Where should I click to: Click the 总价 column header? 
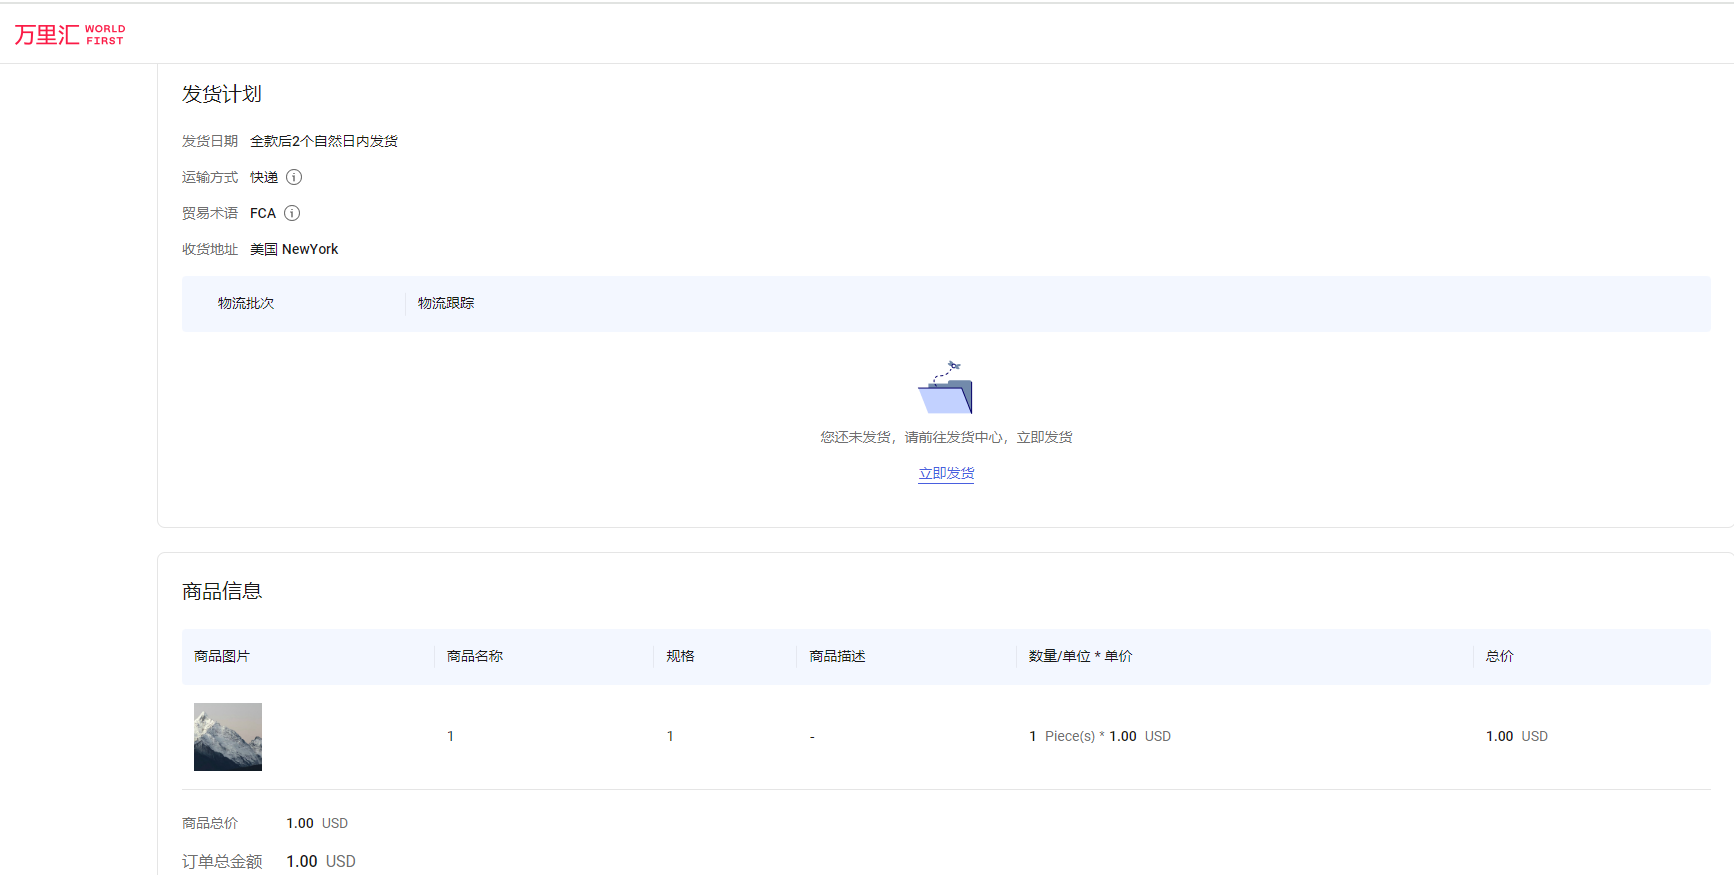click(1499, 656)
